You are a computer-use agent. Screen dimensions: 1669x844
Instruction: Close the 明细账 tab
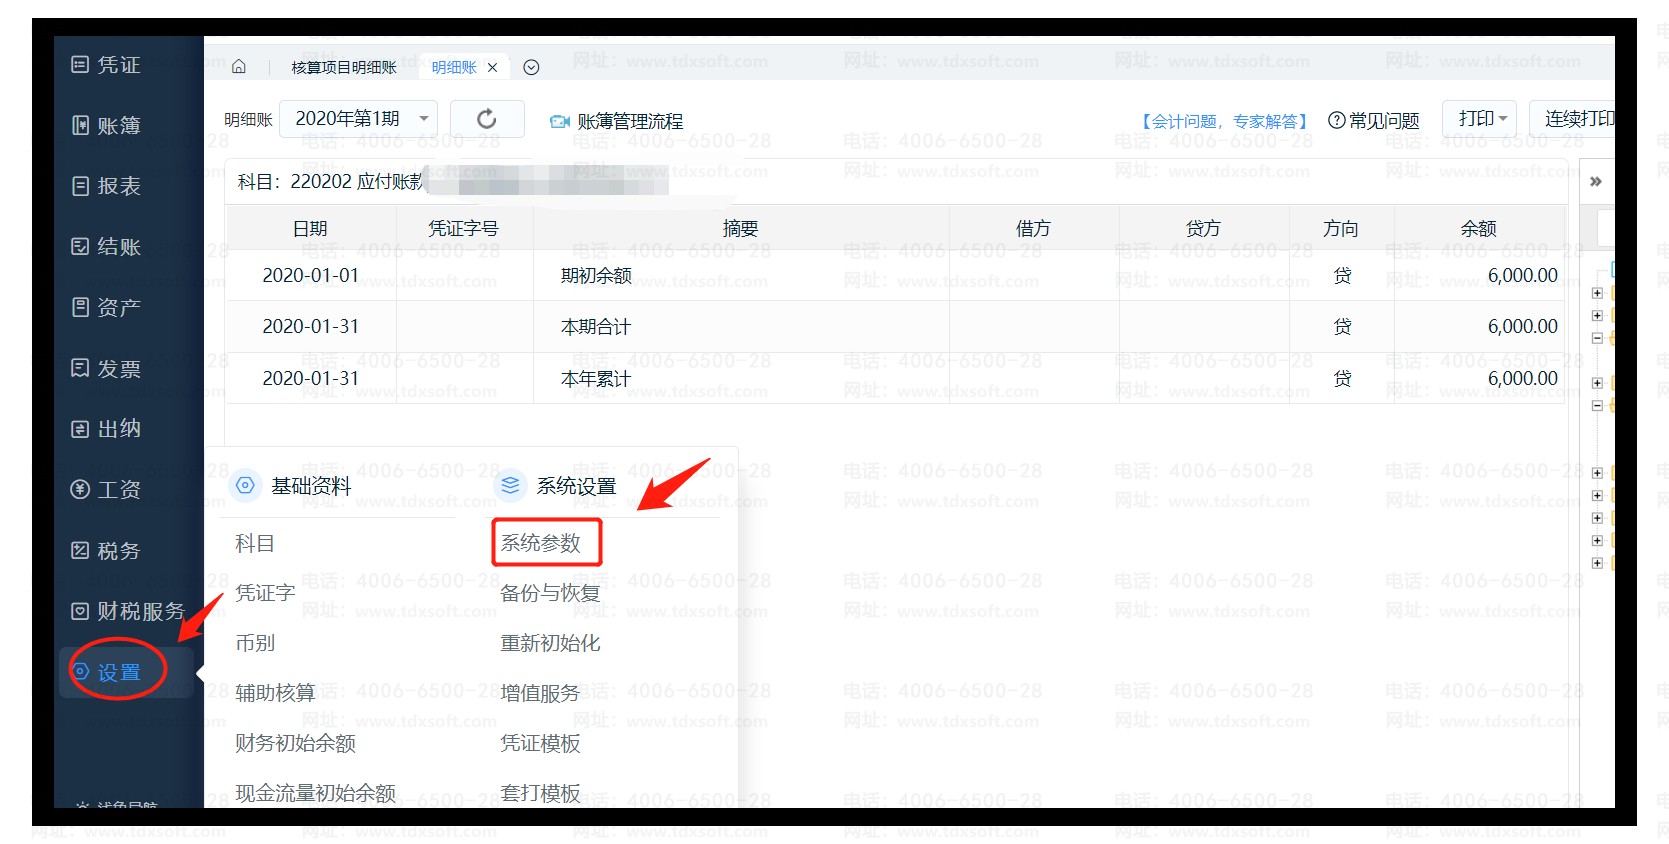[x=492, y=67]
